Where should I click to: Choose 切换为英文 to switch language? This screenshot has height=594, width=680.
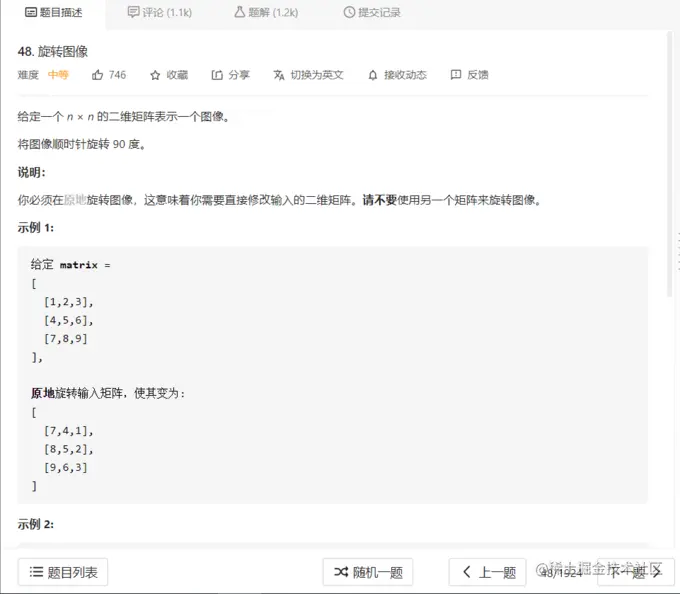click(x=317, y=75)
